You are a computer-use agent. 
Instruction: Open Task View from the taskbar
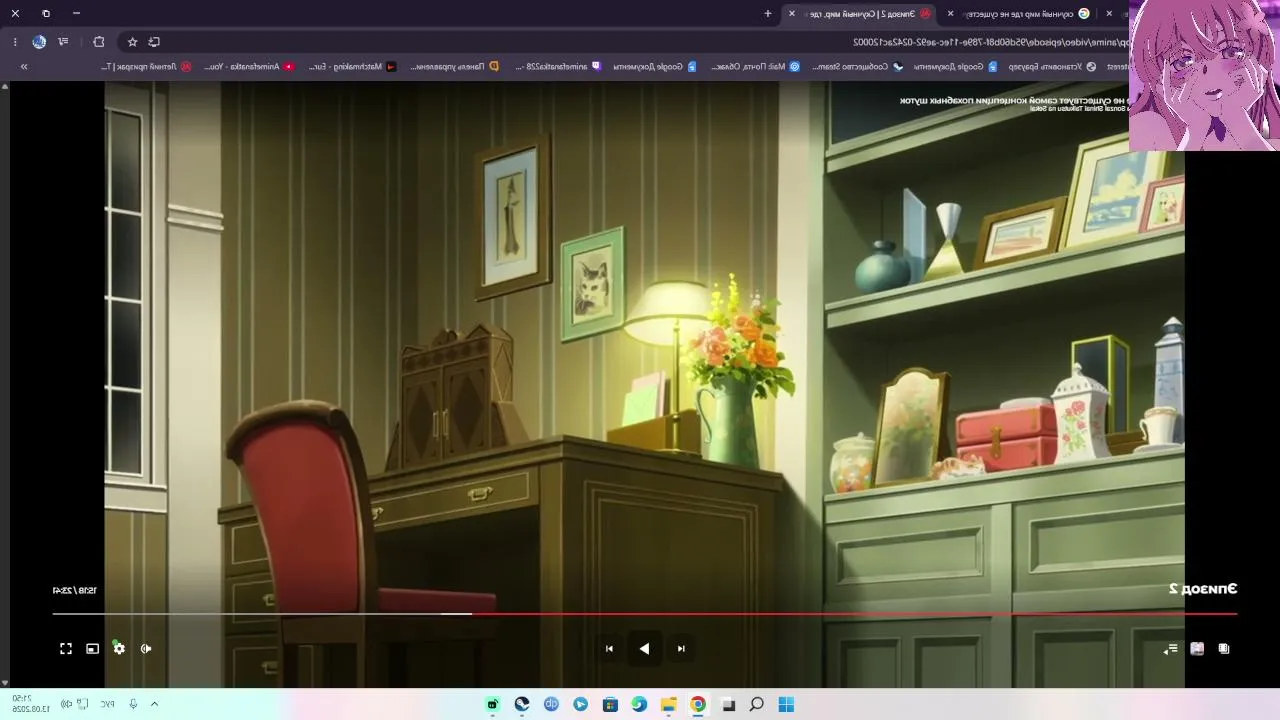pyautogui.click(x=728, y=705)
